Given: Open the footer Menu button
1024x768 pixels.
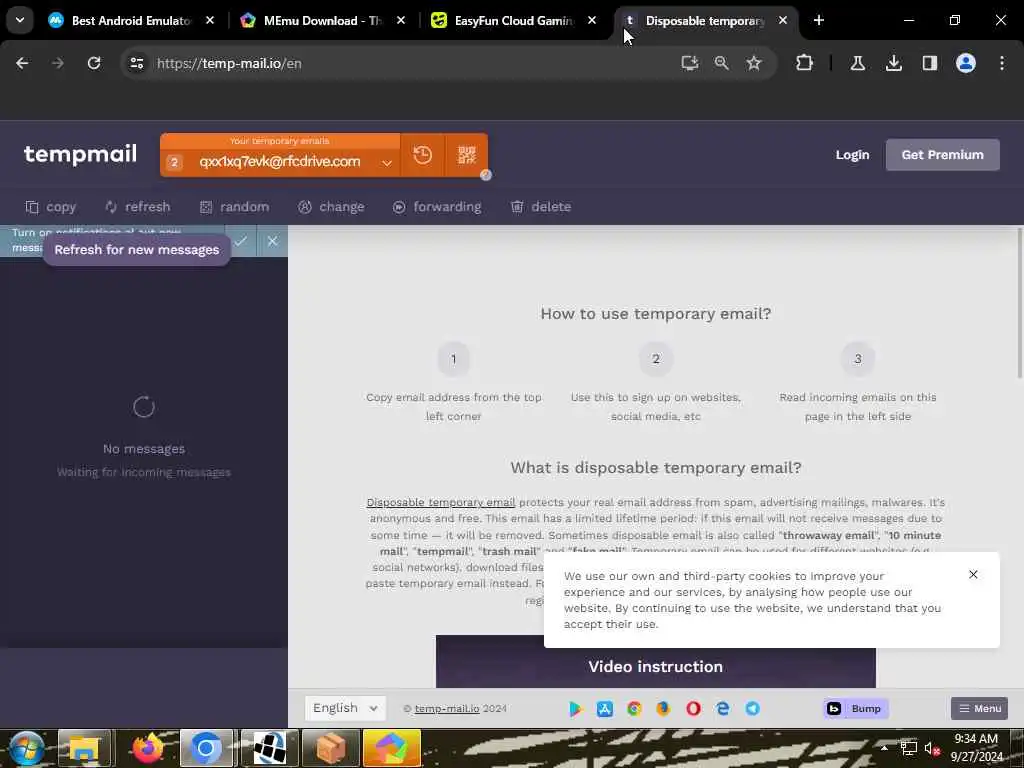Looking at the screenshot, I should point(979,709).
